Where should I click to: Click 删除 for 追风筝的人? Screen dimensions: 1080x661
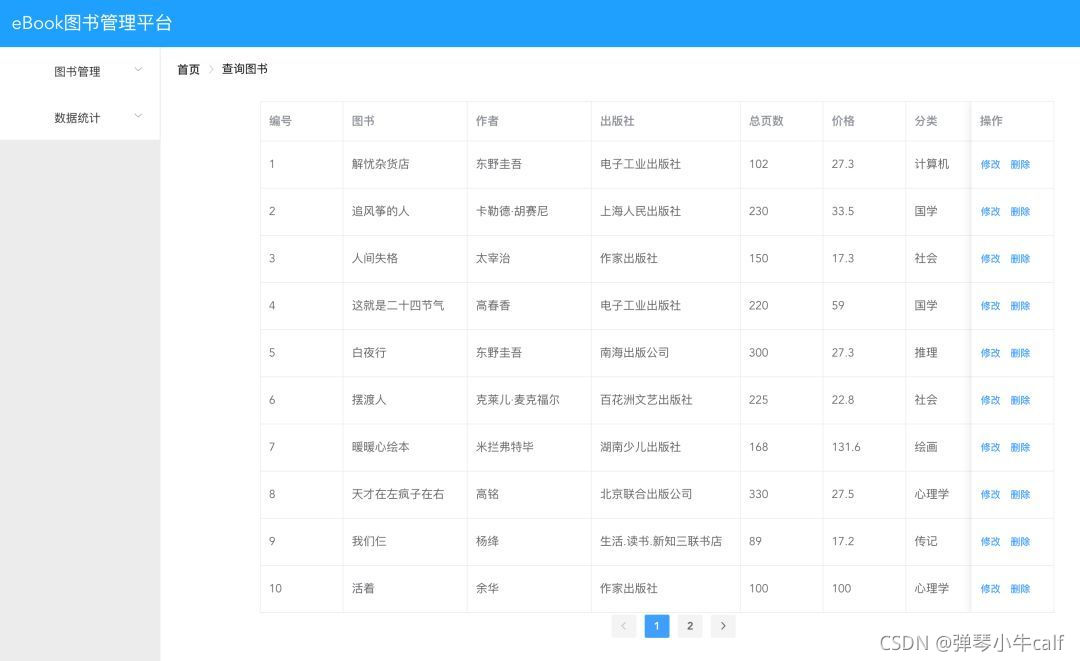tap(1020, 211)
